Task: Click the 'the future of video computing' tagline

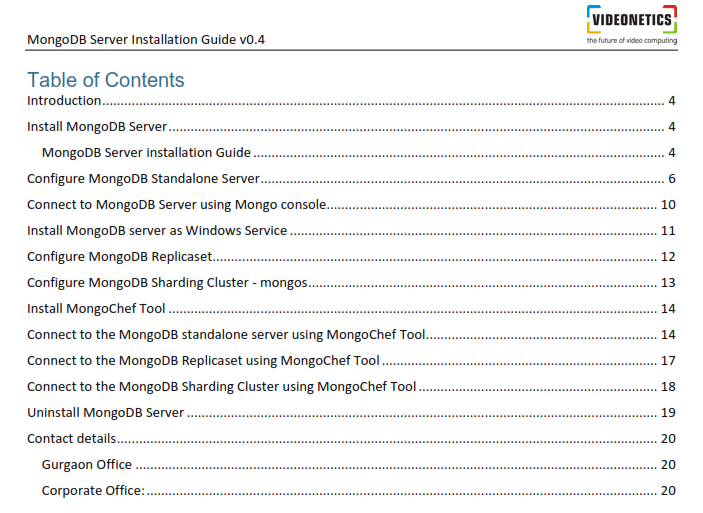Action: pyautogui.click(x=632, y=40)
